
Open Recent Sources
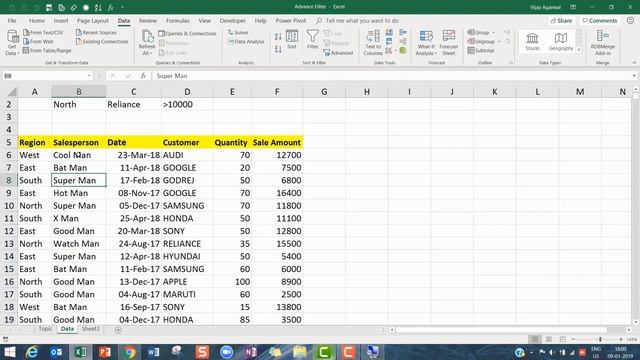click(96, 32)
